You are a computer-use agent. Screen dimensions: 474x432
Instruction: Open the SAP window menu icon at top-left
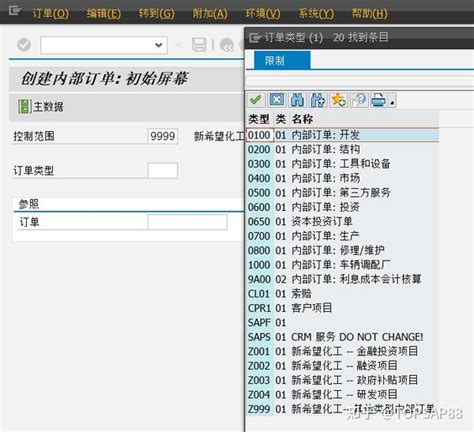[x=15, y=11]
